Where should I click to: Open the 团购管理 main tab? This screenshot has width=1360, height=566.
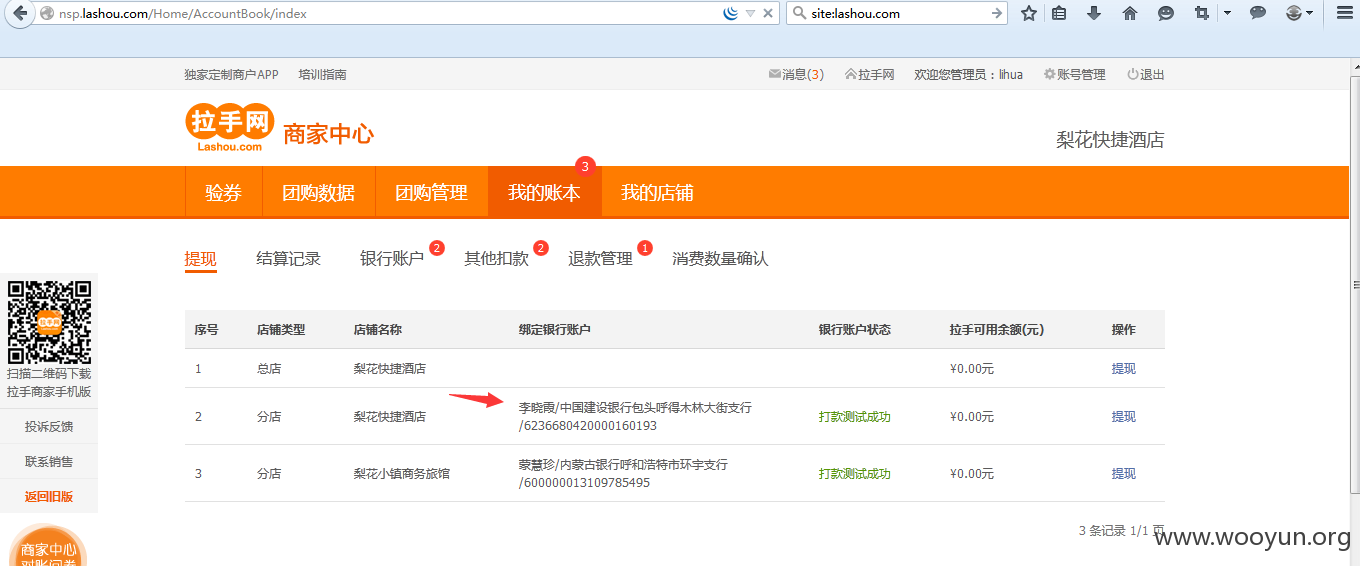point(431,193)
